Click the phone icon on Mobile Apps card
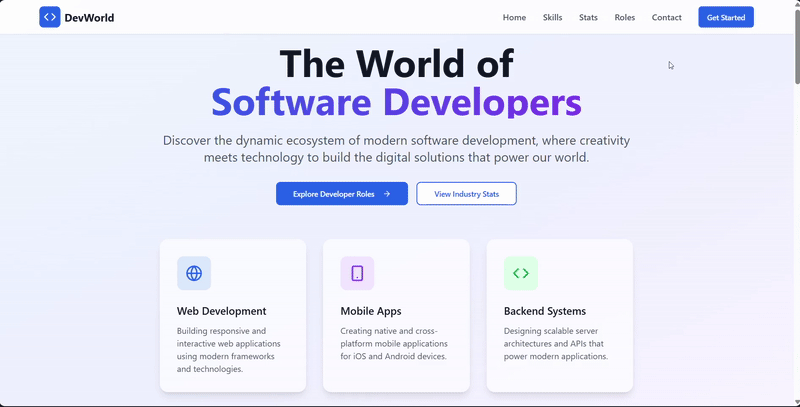 click(x=357, y=273)
